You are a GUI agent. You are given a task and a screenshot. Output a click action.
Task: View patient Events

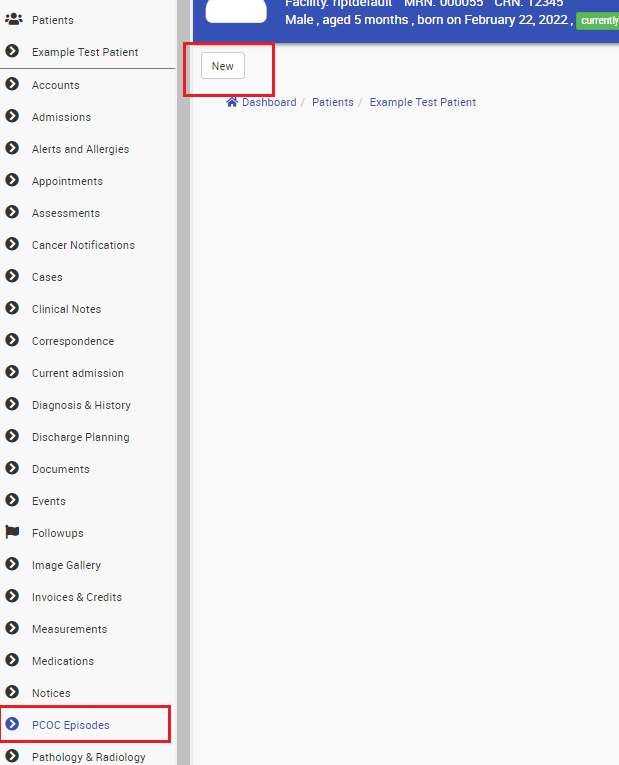point(49,501)
